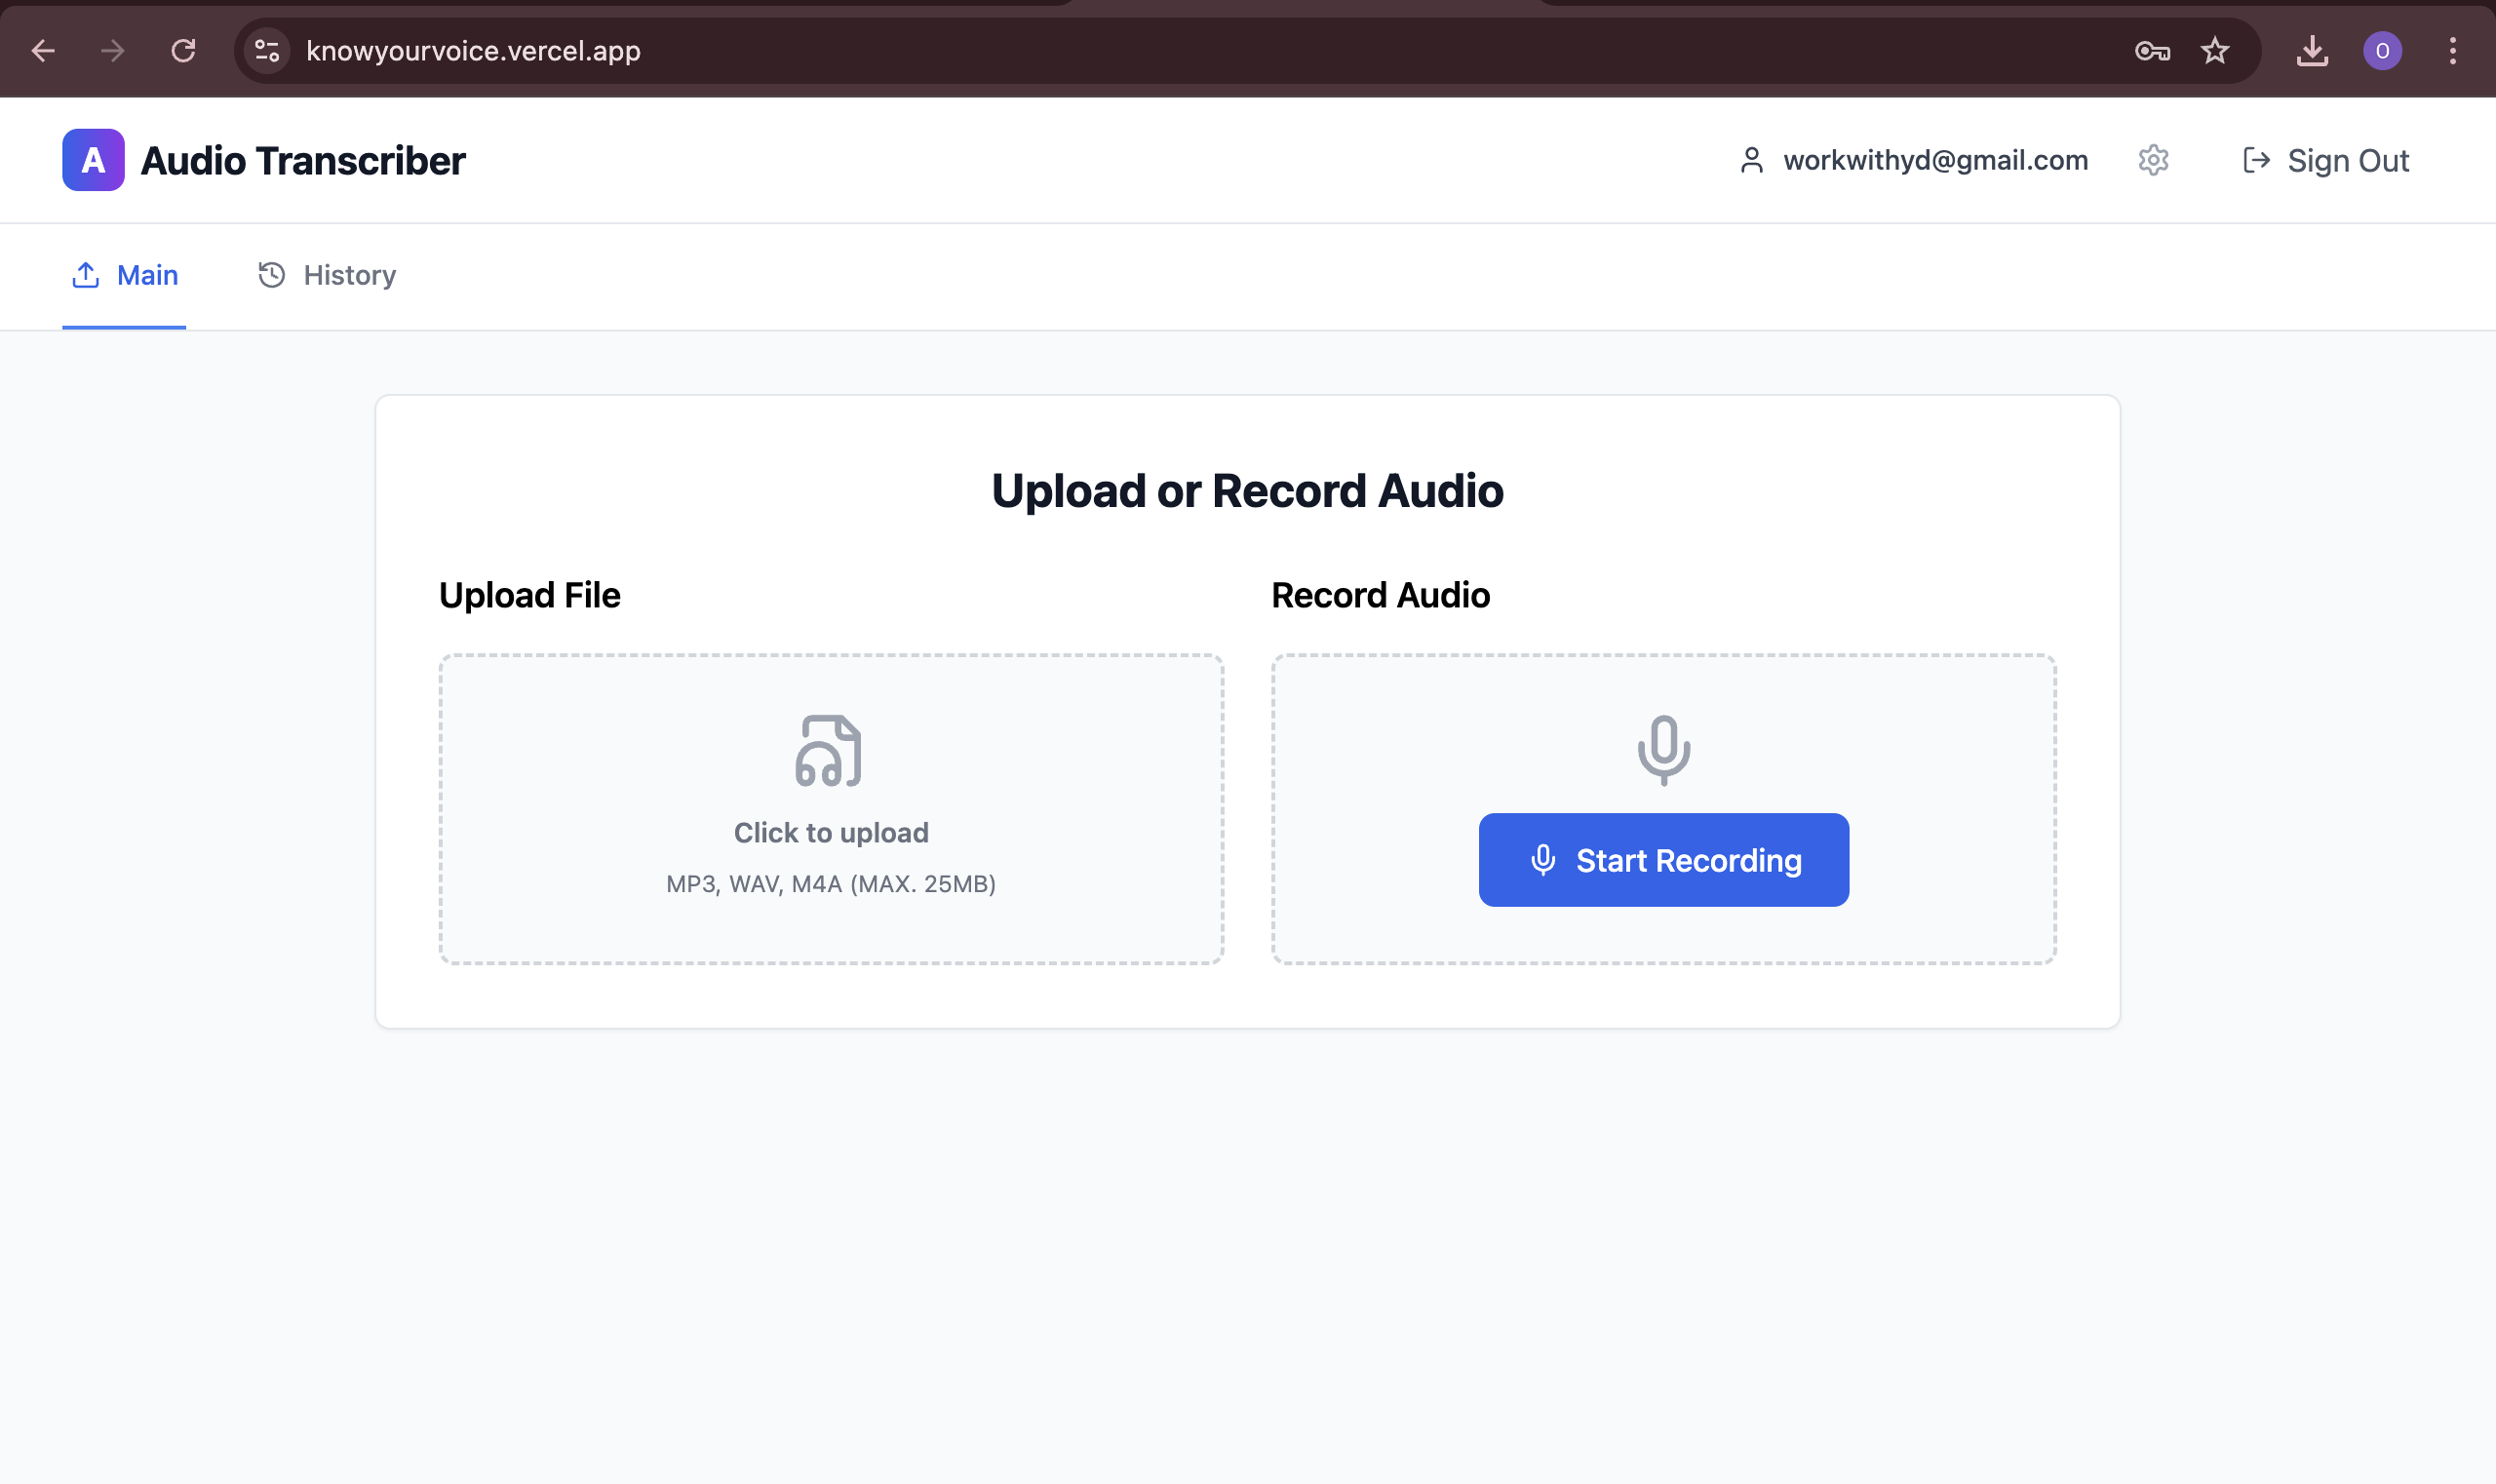Click the audio file upload icon
Viewport: 2496px width, 1484px height.
[x=829, y=750]
